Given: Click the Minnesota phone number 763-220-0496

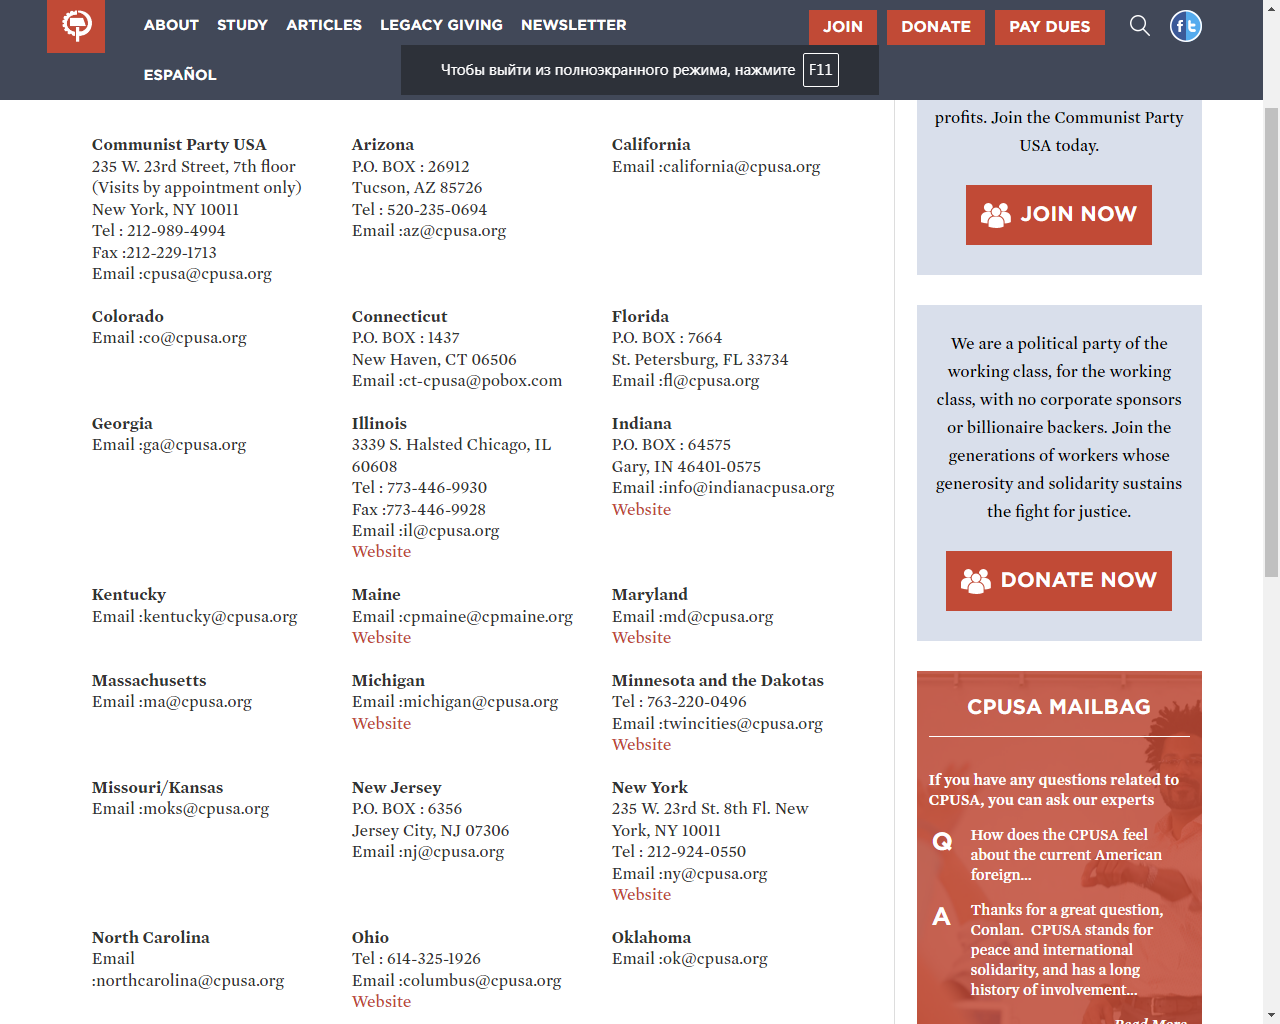Looking at the screenshot, I should point(697,702).
